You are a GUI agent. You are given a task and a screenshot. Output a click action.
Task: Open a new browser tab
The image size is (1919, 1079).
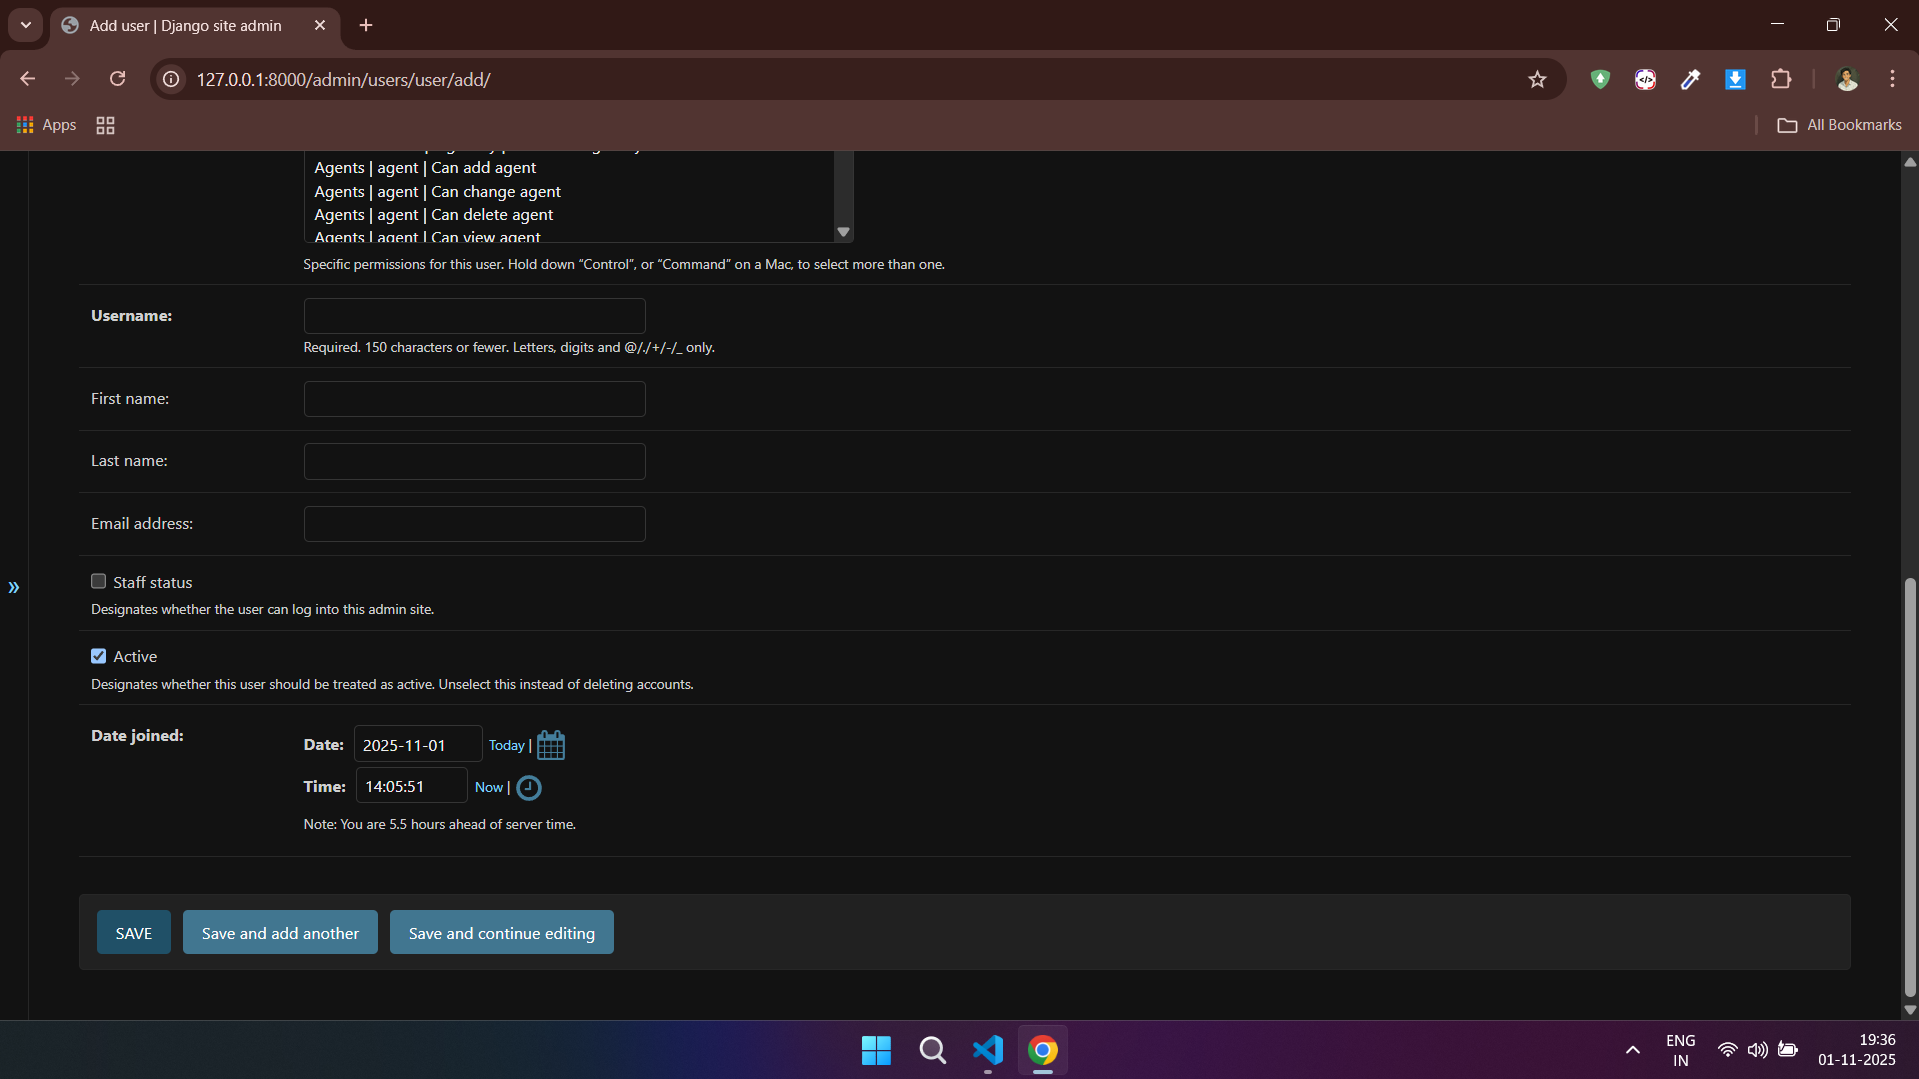click(366, 25)
